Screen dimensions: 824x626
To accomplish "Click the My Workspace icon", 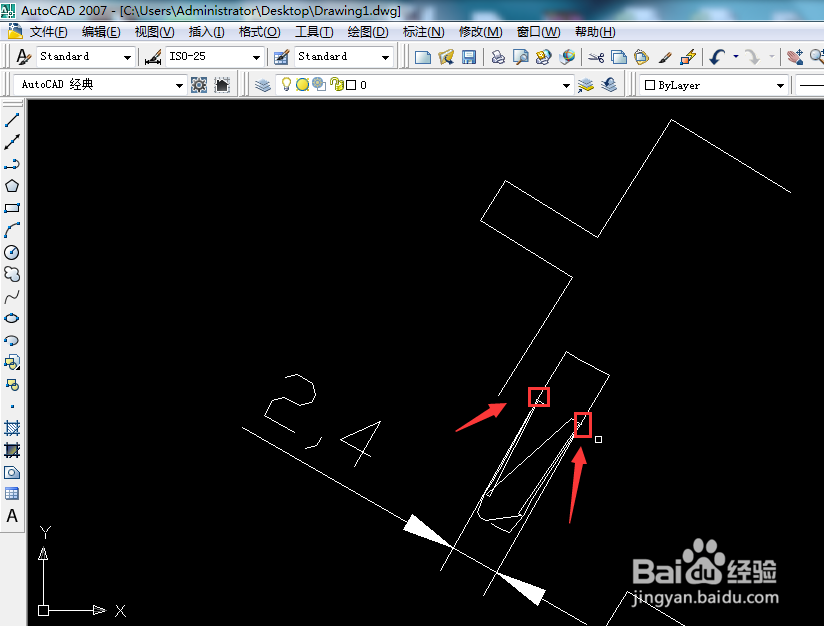I will pos(222,85).
